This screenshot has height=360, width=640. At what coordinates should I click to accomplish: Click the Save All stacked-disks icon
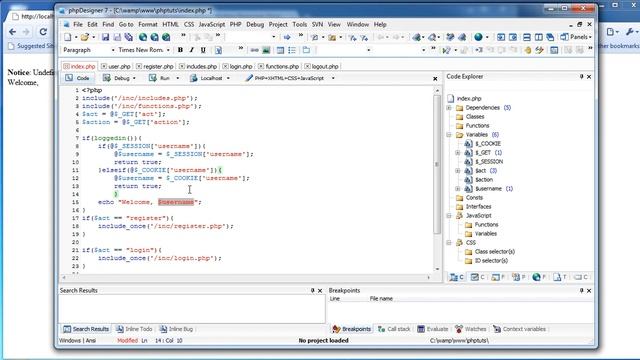129,37
